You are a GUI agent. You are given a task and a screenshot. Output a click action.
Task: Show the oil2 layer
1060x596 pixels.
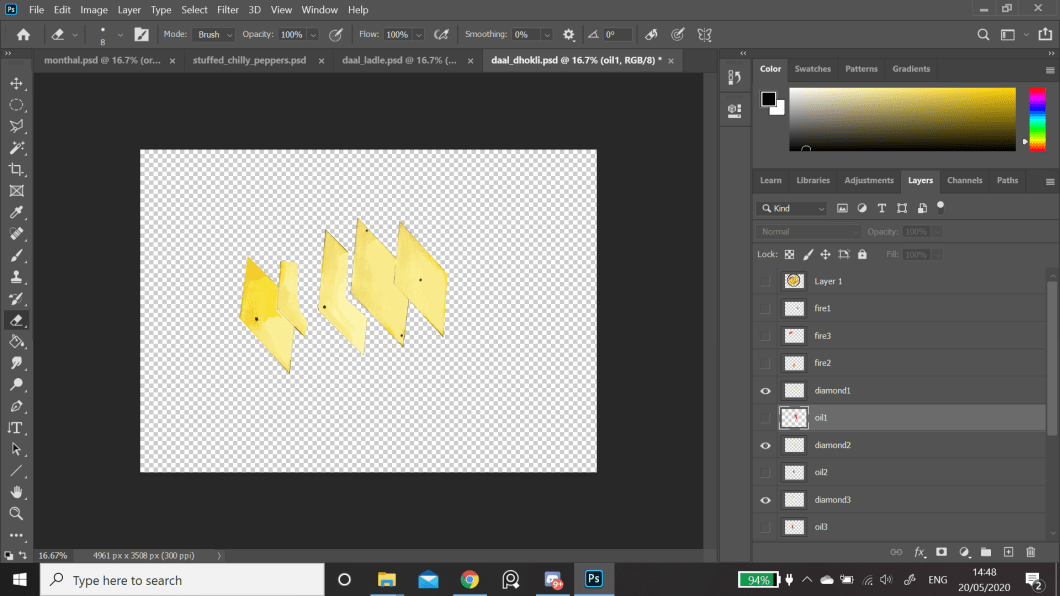tap(765, 472)
